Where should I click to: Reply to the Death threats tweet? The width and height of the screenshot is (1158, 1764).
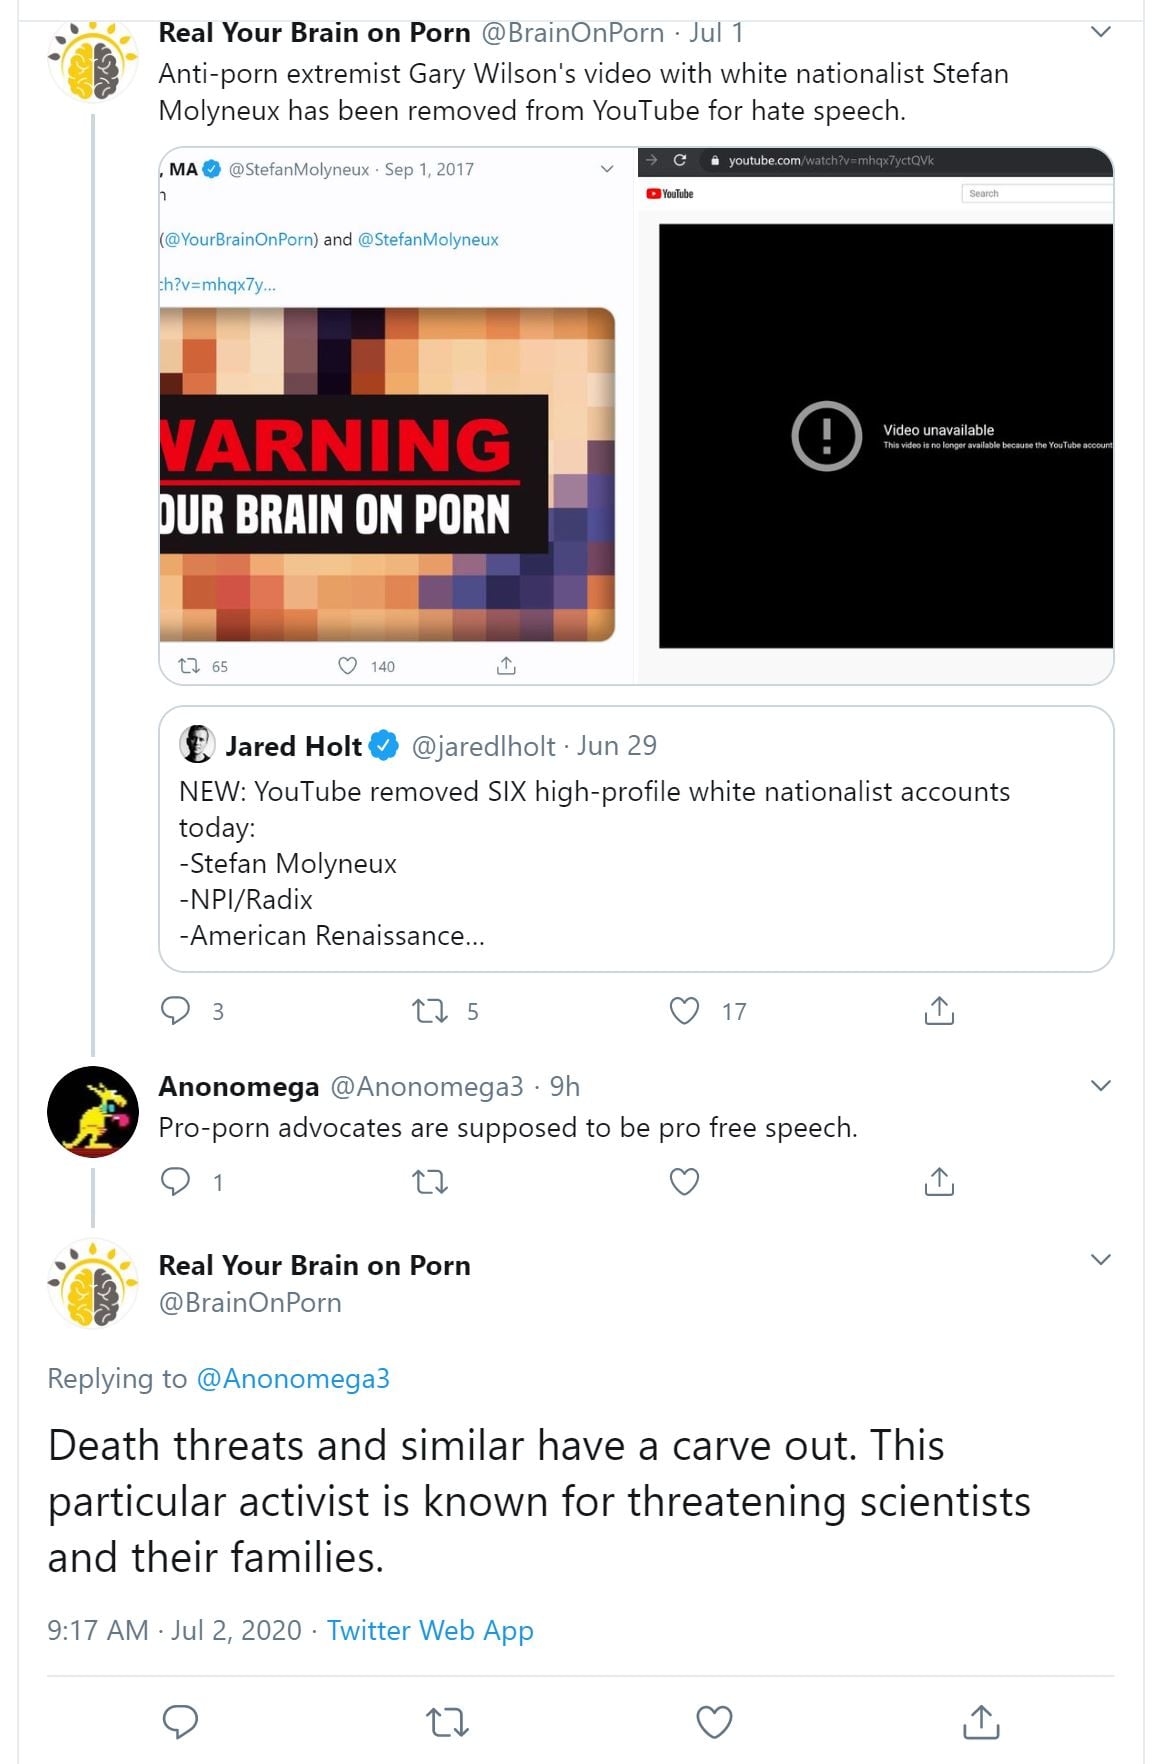coord(180,1721)
